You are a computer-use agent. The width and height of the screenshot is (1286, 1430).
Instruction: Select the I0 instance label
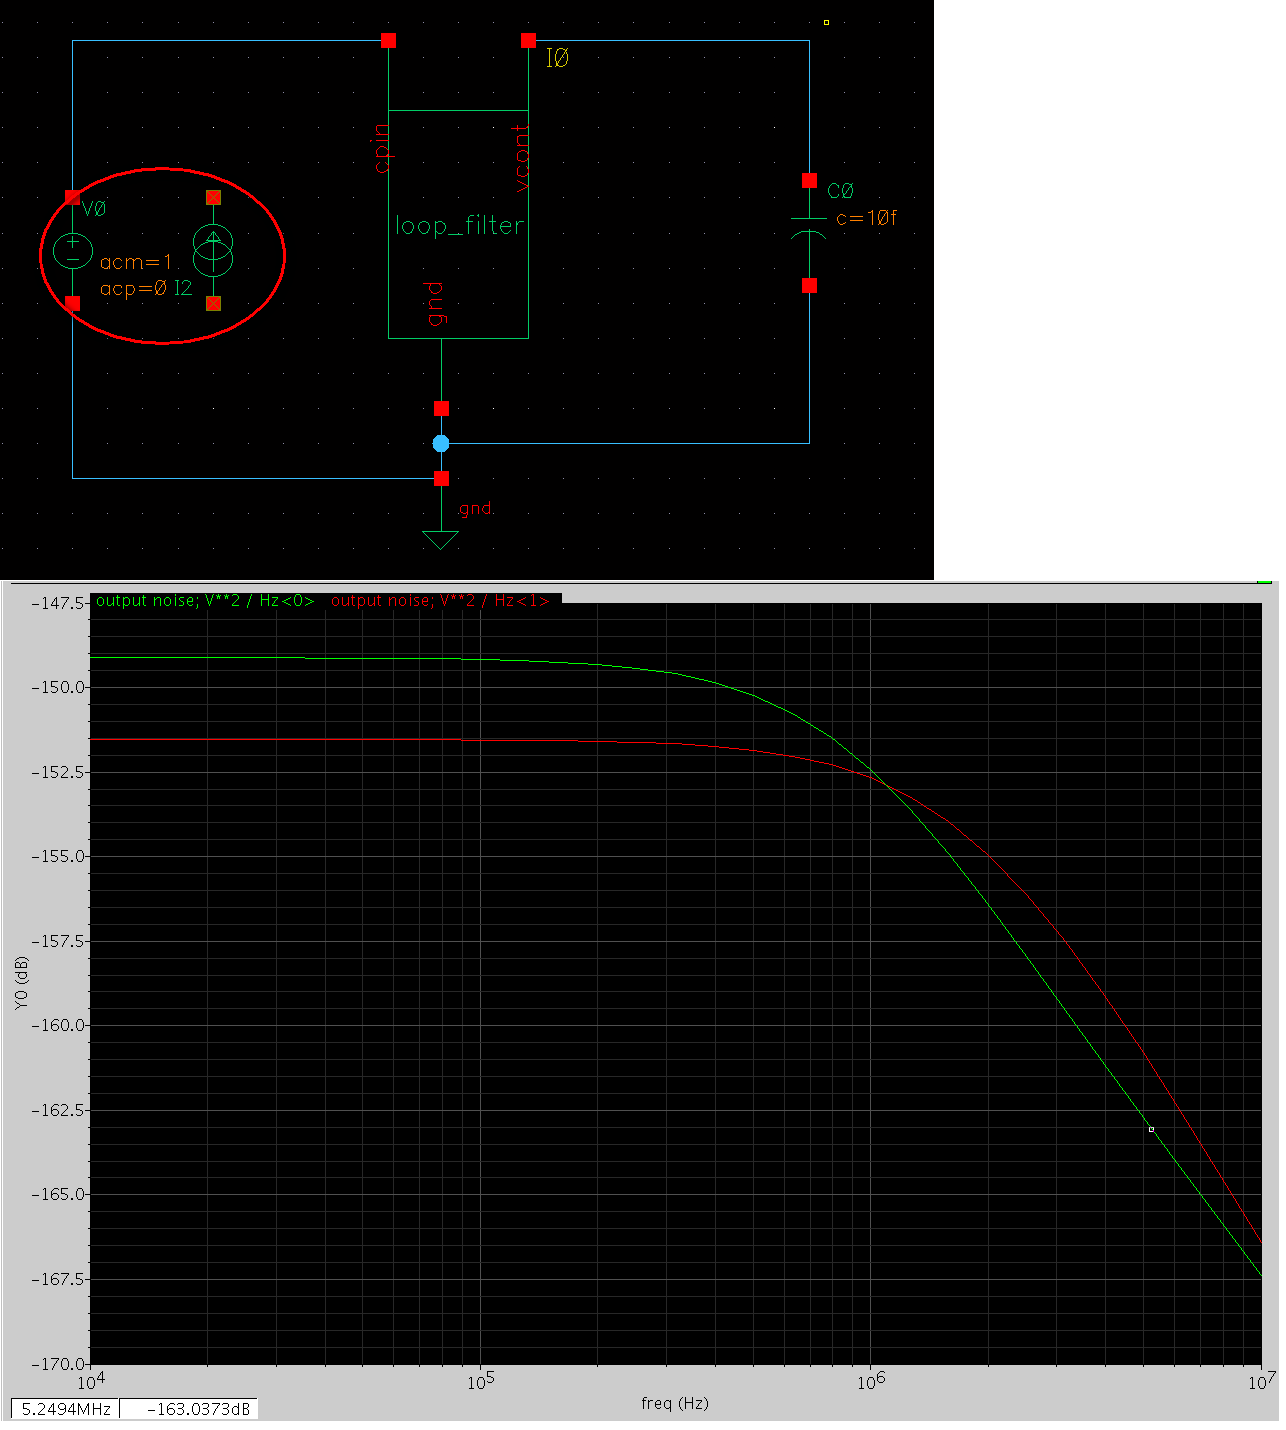coord(557,60)
